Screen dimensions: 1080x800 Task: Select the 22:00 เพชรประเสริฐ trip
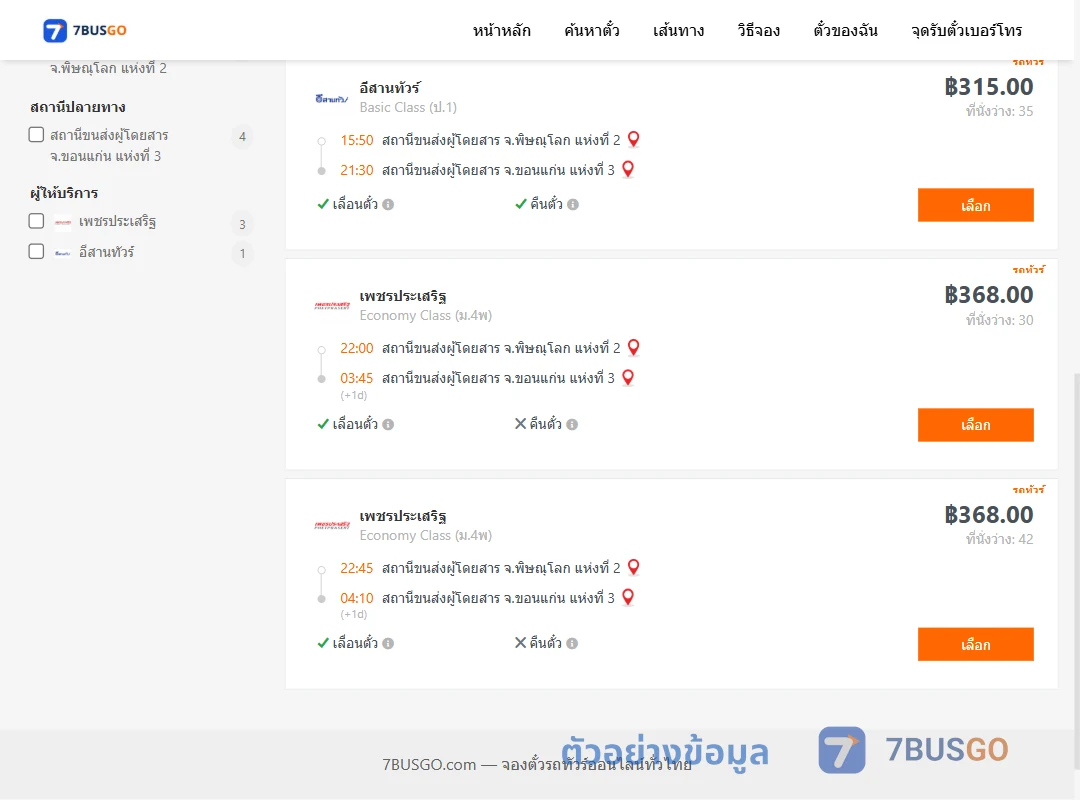975,425
